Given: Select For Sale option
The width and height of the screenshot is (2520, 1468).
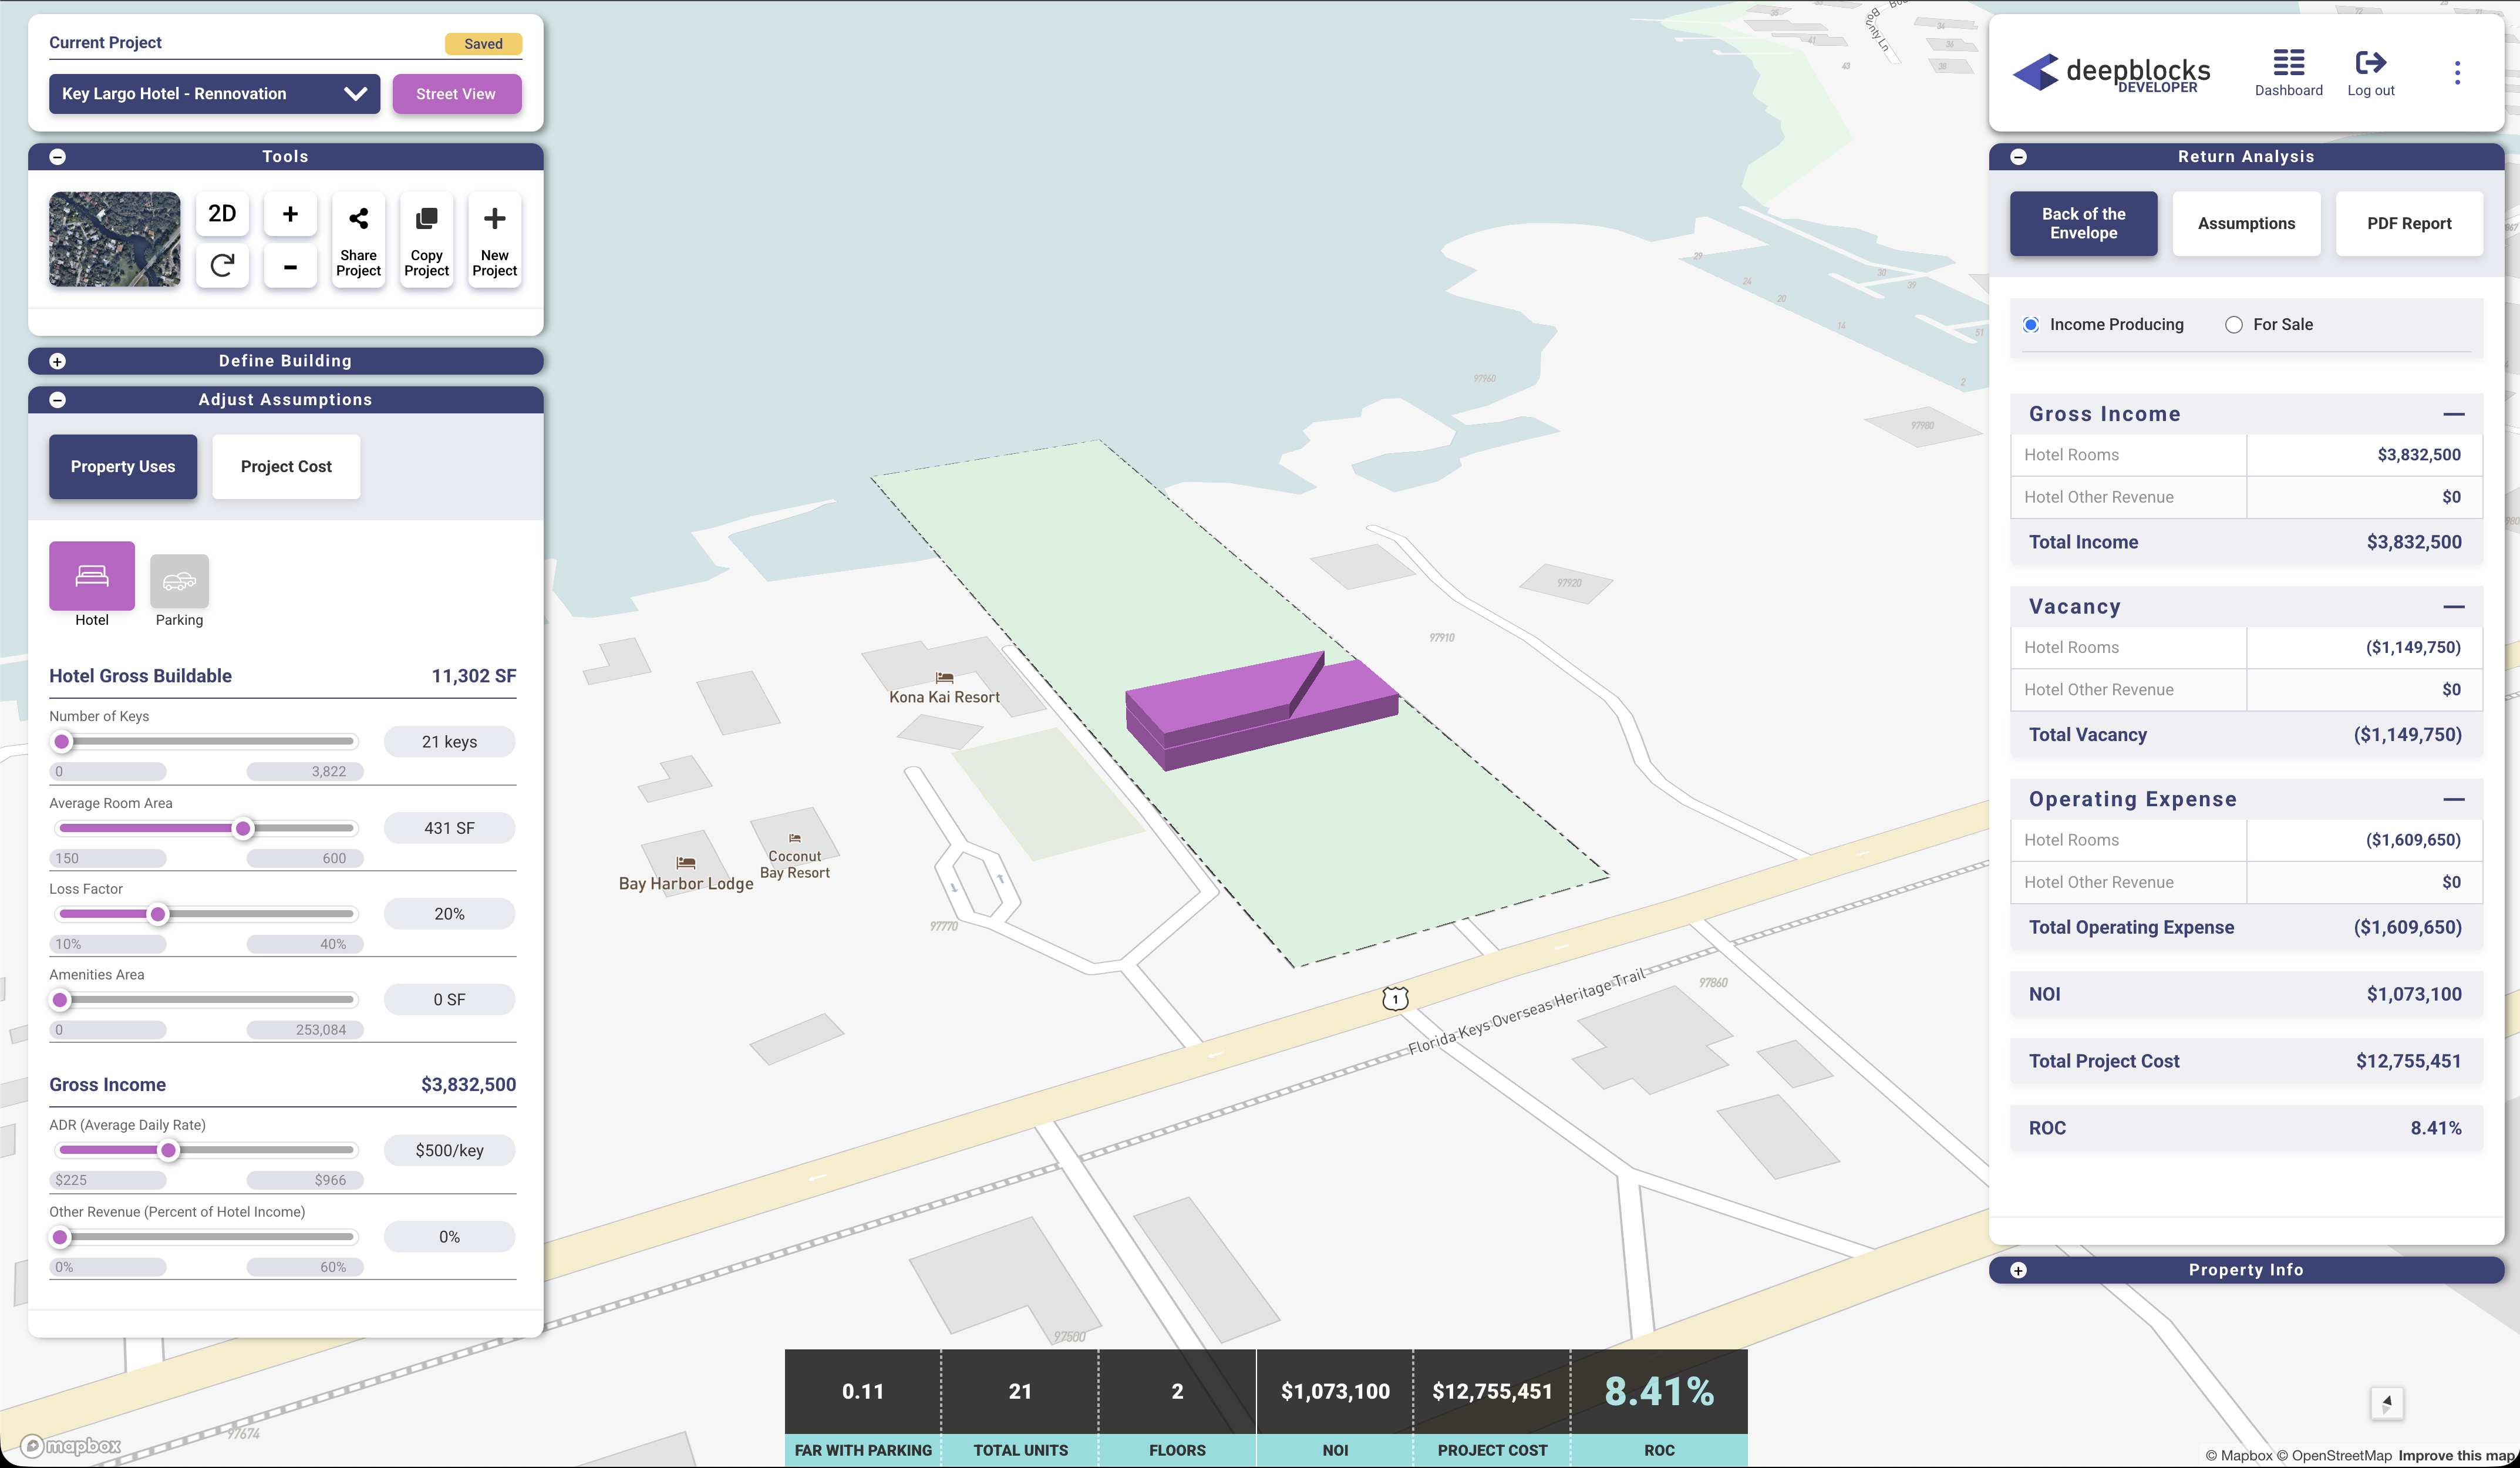Looking at the screenshot, I should click(x=2234, y=325).
